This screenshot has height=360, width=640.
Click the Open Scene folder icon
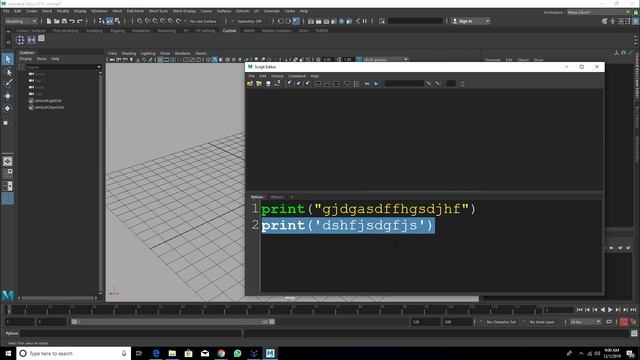click(x=56, y=21)
